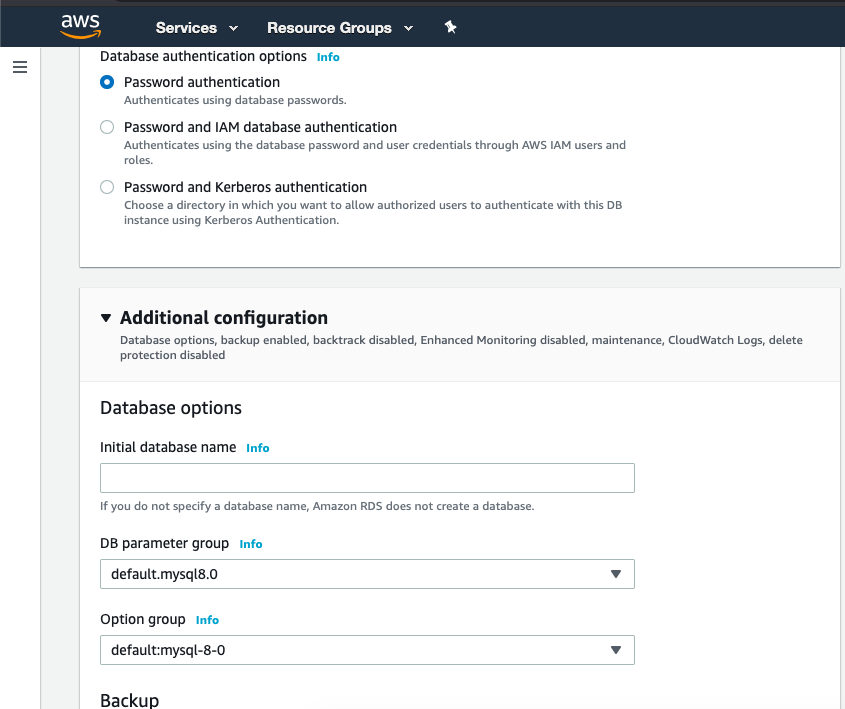Select Password and IAM database authentication

pos(107,127)
